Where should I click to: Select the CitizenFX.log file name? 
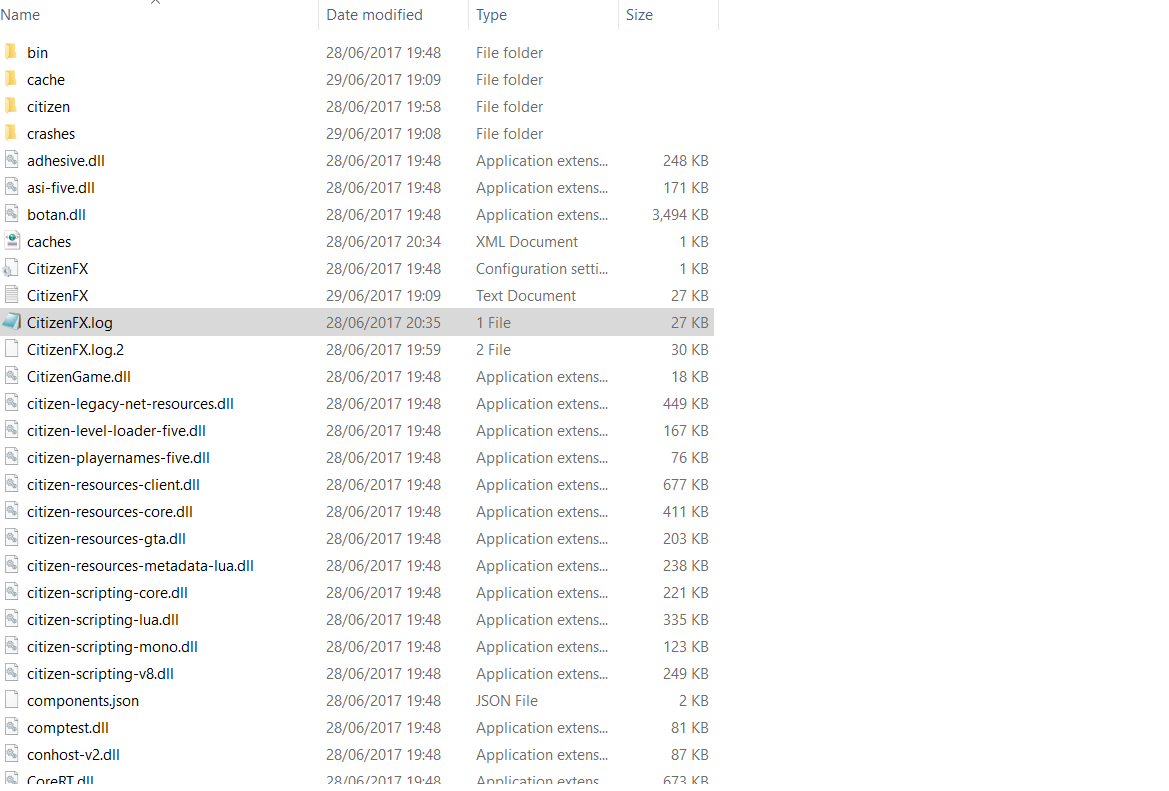click(69, 322)
